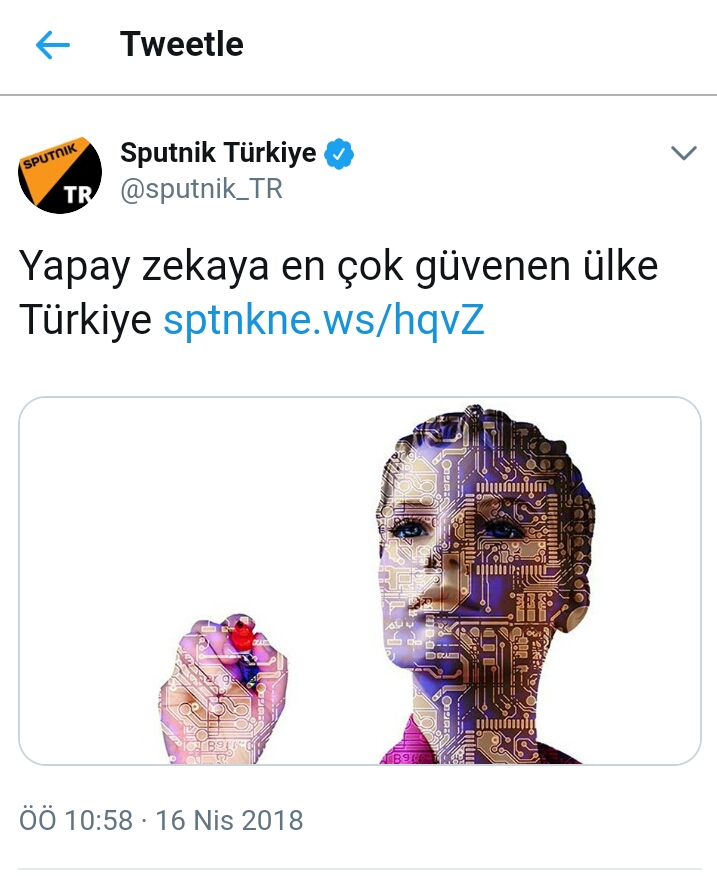Open the sptnkne.ws/hqvZ link
717x876 pixels.
(324, 319)
